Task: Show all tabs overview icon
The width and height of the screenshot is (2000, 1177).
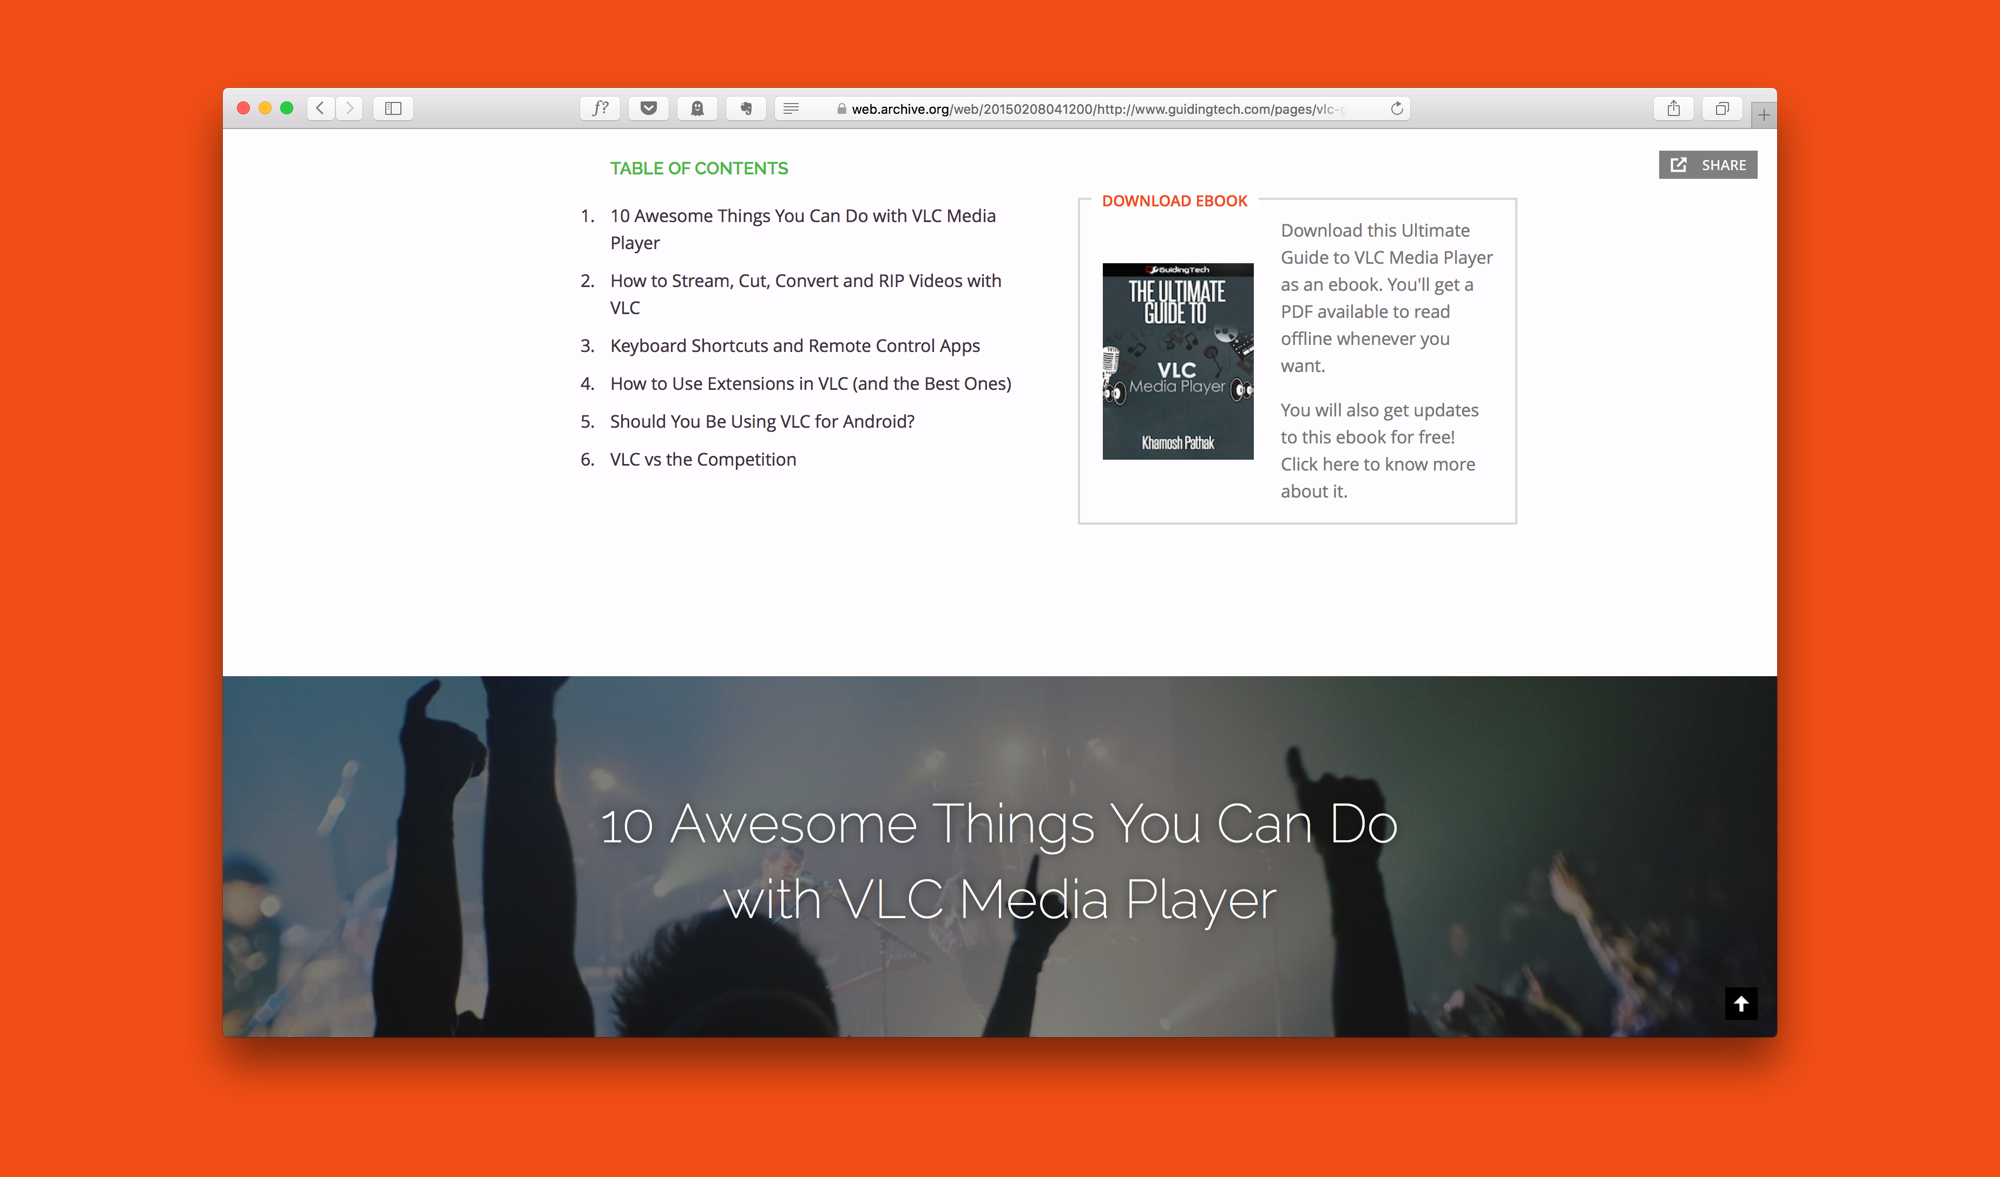Action: (1722, 108)
